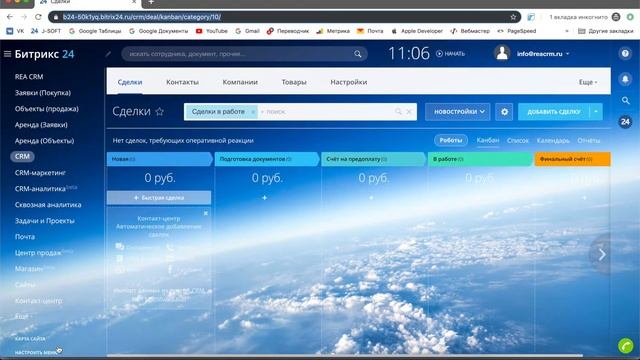The width and height of the screenshot is (640, 360).
Task: Open the user avatar profile
Action: [502, 53]
